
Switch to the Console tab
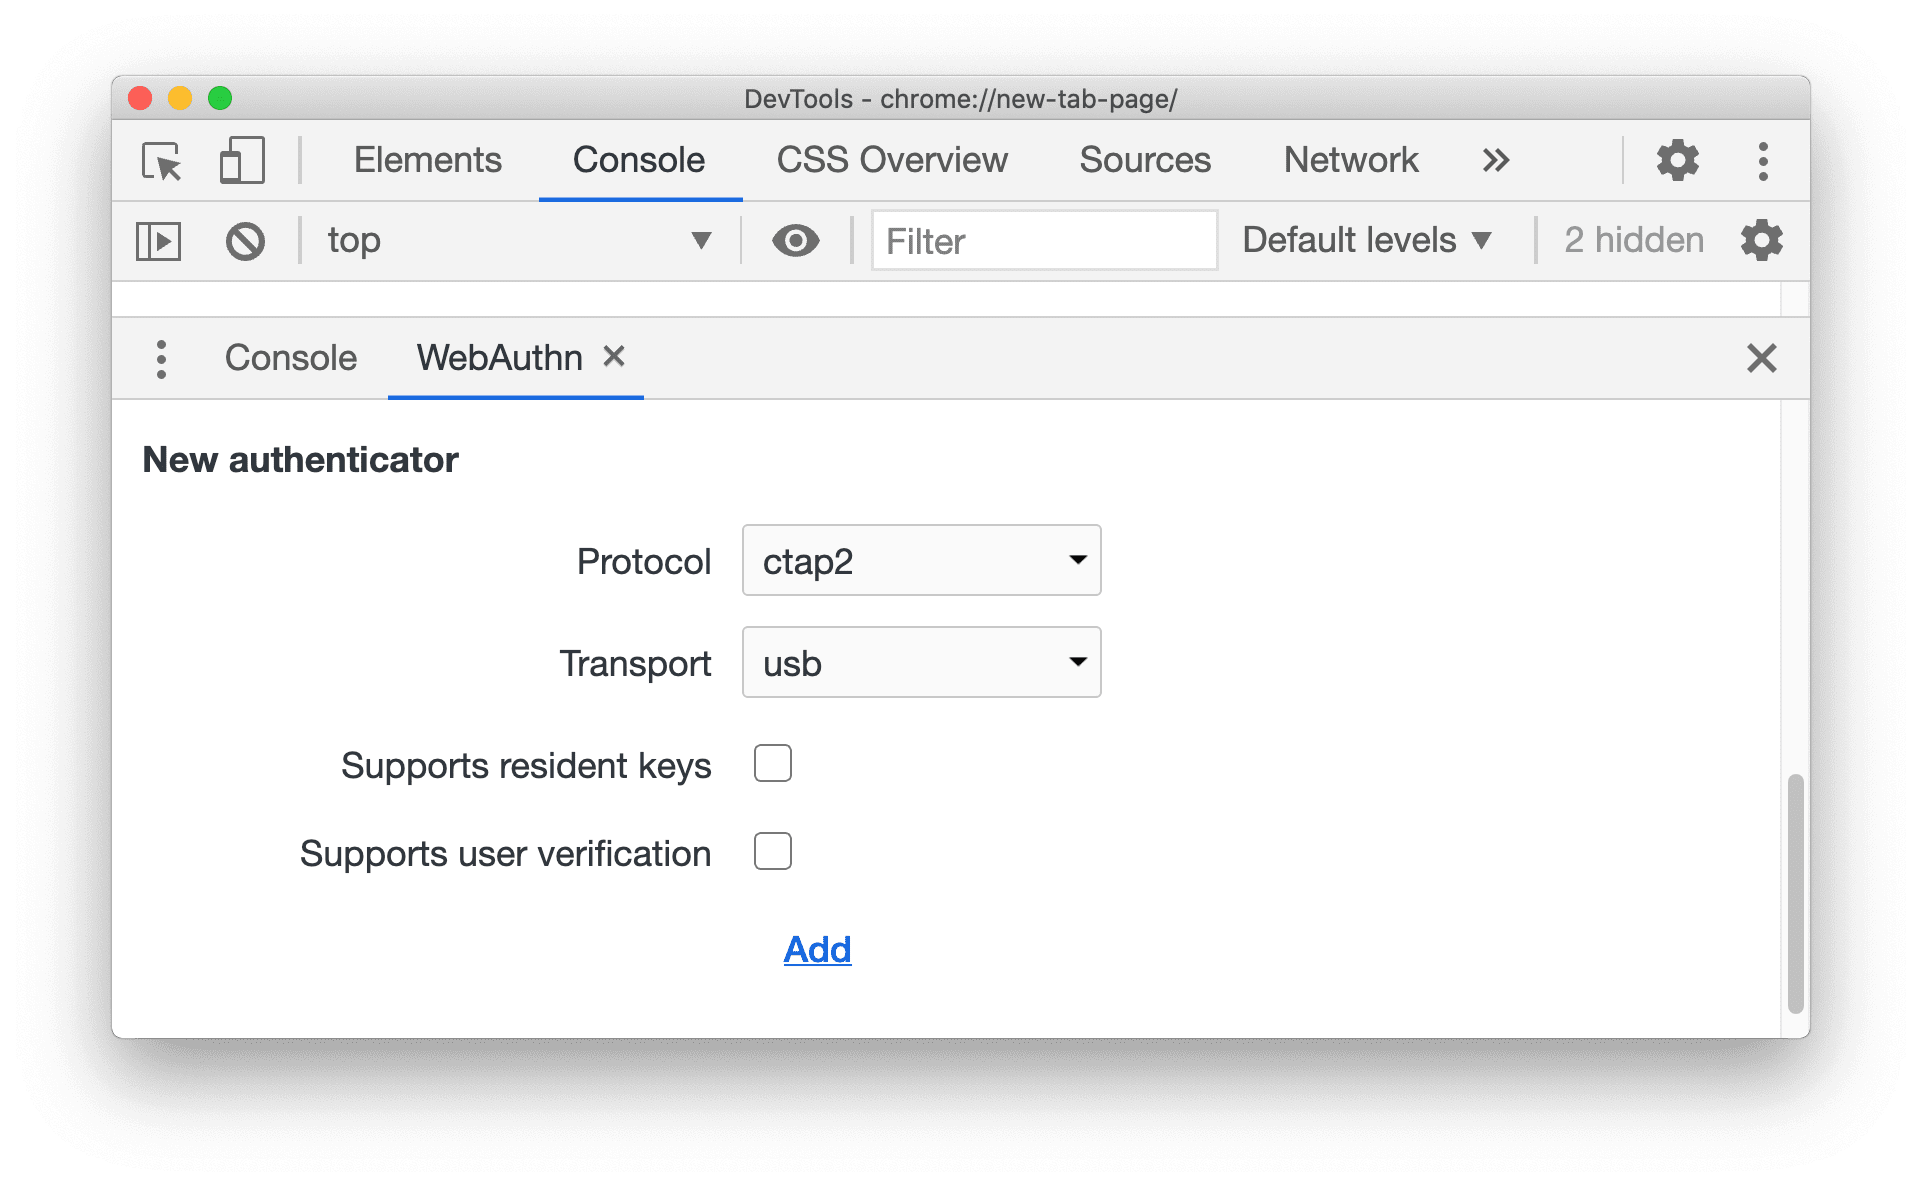pos(288,360)
